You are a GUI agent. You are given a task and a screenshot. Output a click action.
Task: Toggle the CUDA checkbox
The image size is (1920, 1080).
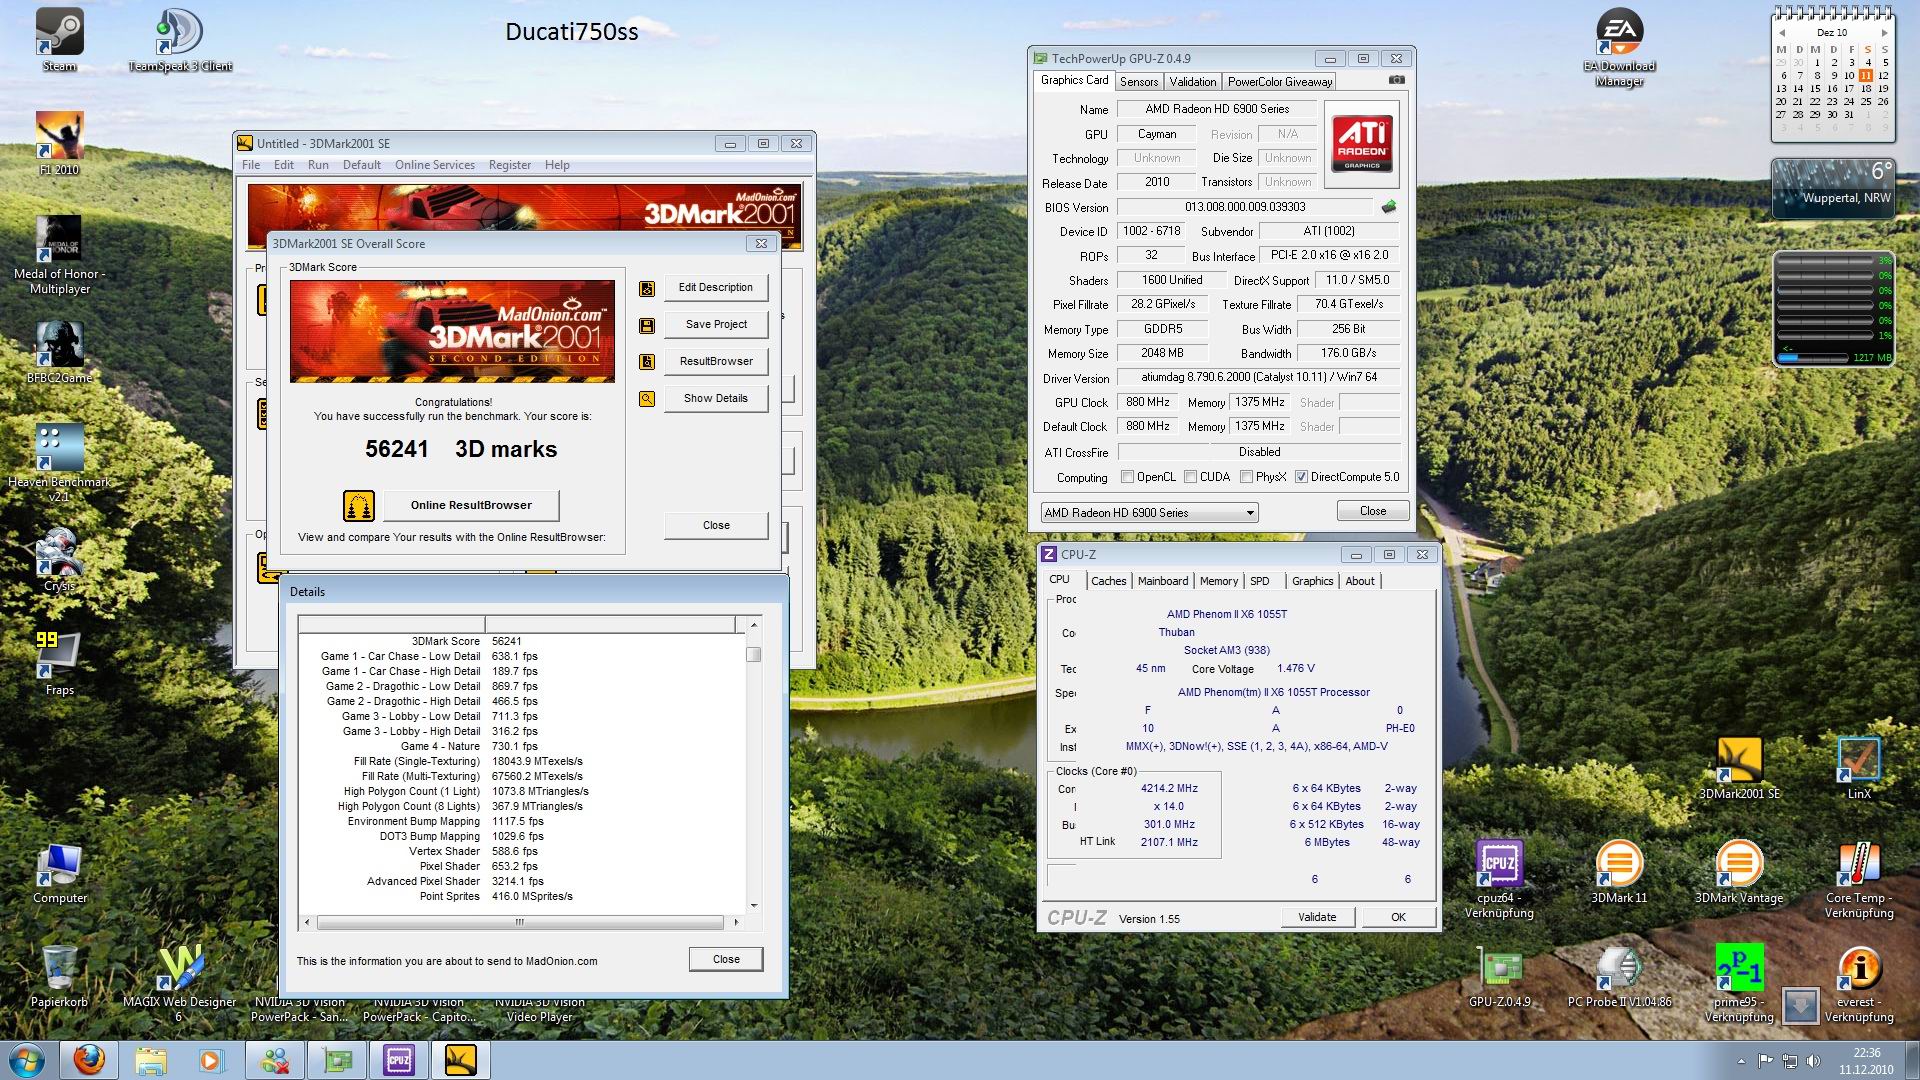1191,477
